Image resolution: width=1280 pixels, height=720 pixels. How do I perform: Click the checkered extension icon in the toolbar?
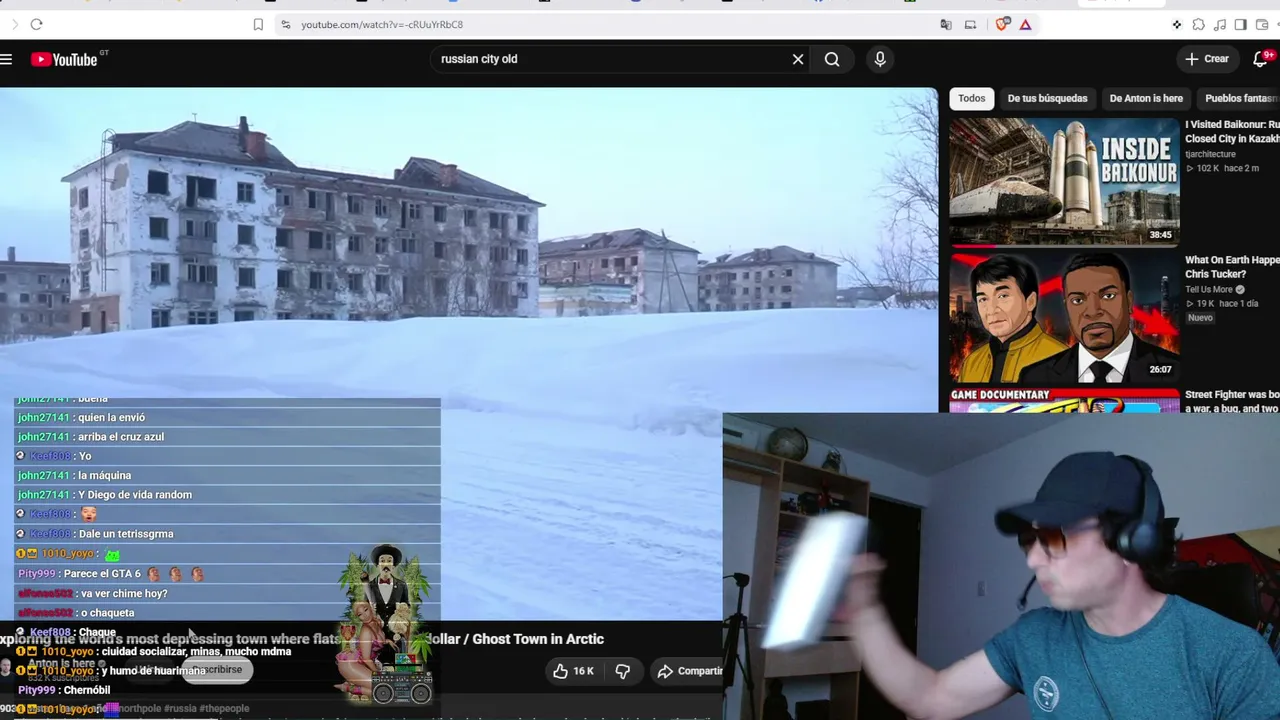1177,24
